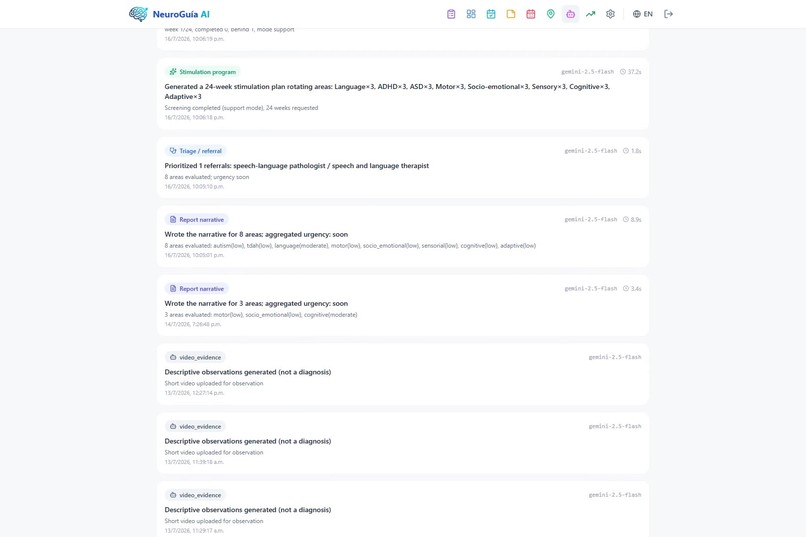
Task: Click timestamp 14/7/2026, 7:26:48 p.m.
Action: point(193,324)
